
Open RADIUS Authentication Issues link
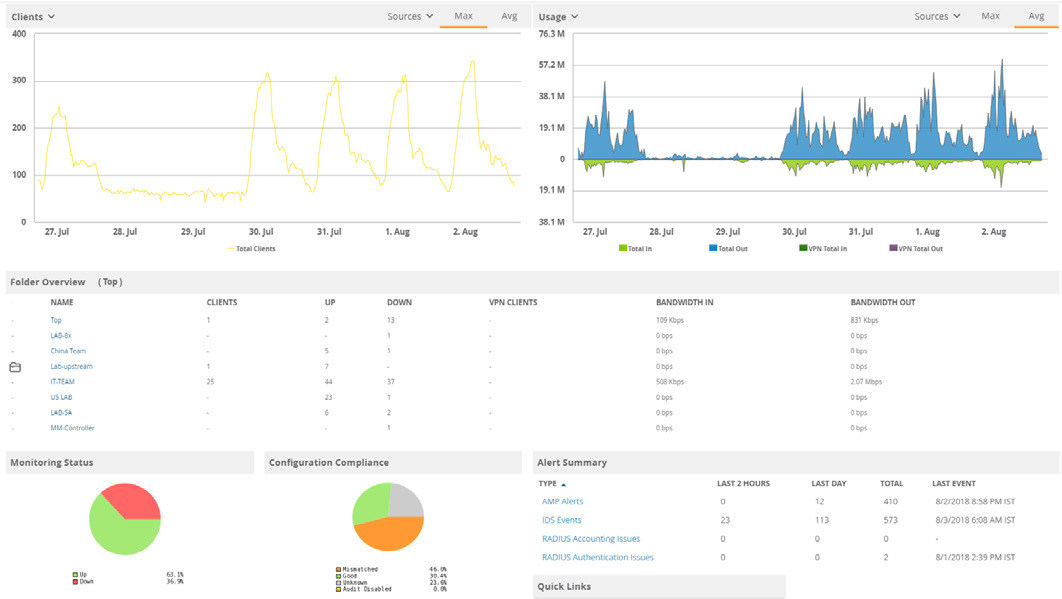click(597, 557)
